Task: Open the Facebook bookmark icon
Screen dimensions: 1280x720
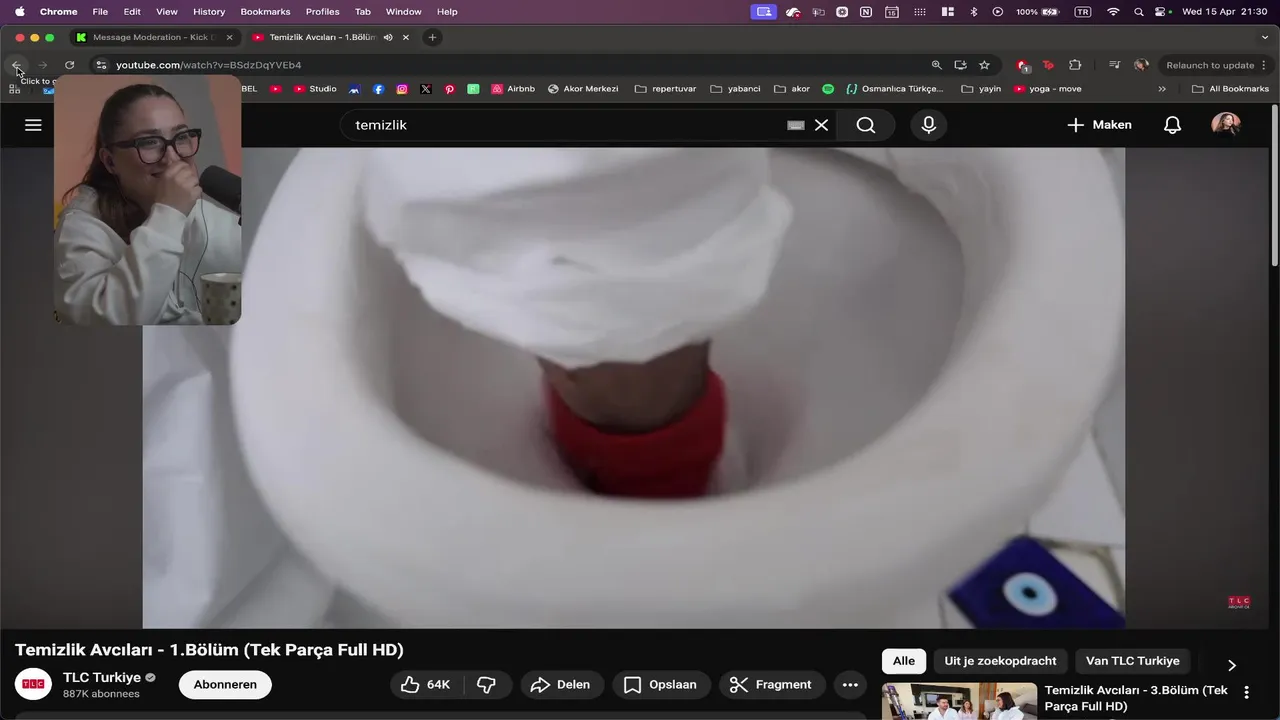Action: tap(378, 89)
